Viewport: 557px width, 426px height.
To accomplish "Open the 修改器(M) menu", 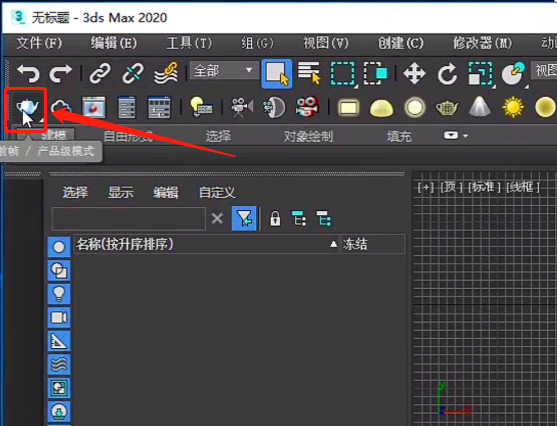I will (x=482, y=43).
